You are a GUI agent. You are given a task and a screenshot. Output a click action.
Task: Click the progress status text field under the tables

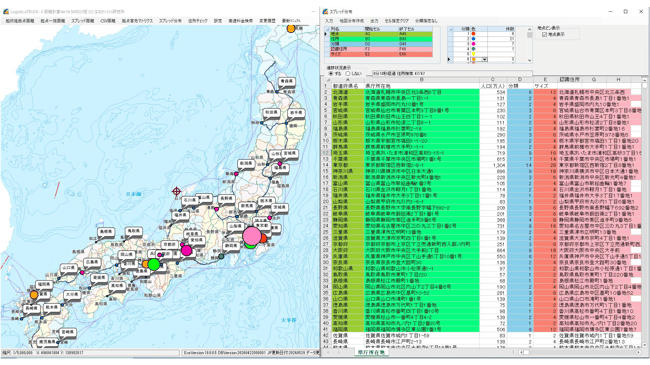pyautogui.click(x=452, y=73)
